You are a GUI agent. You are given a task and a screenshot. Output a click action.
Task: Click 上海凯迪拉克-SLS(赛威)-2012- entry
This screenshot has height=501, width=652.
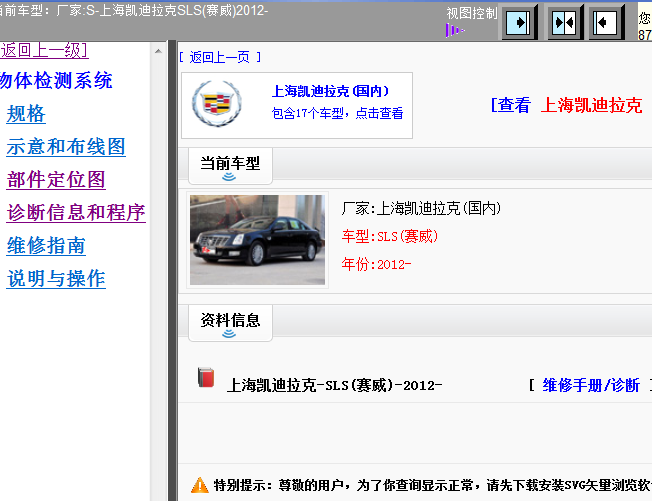[x=334, y=385]
